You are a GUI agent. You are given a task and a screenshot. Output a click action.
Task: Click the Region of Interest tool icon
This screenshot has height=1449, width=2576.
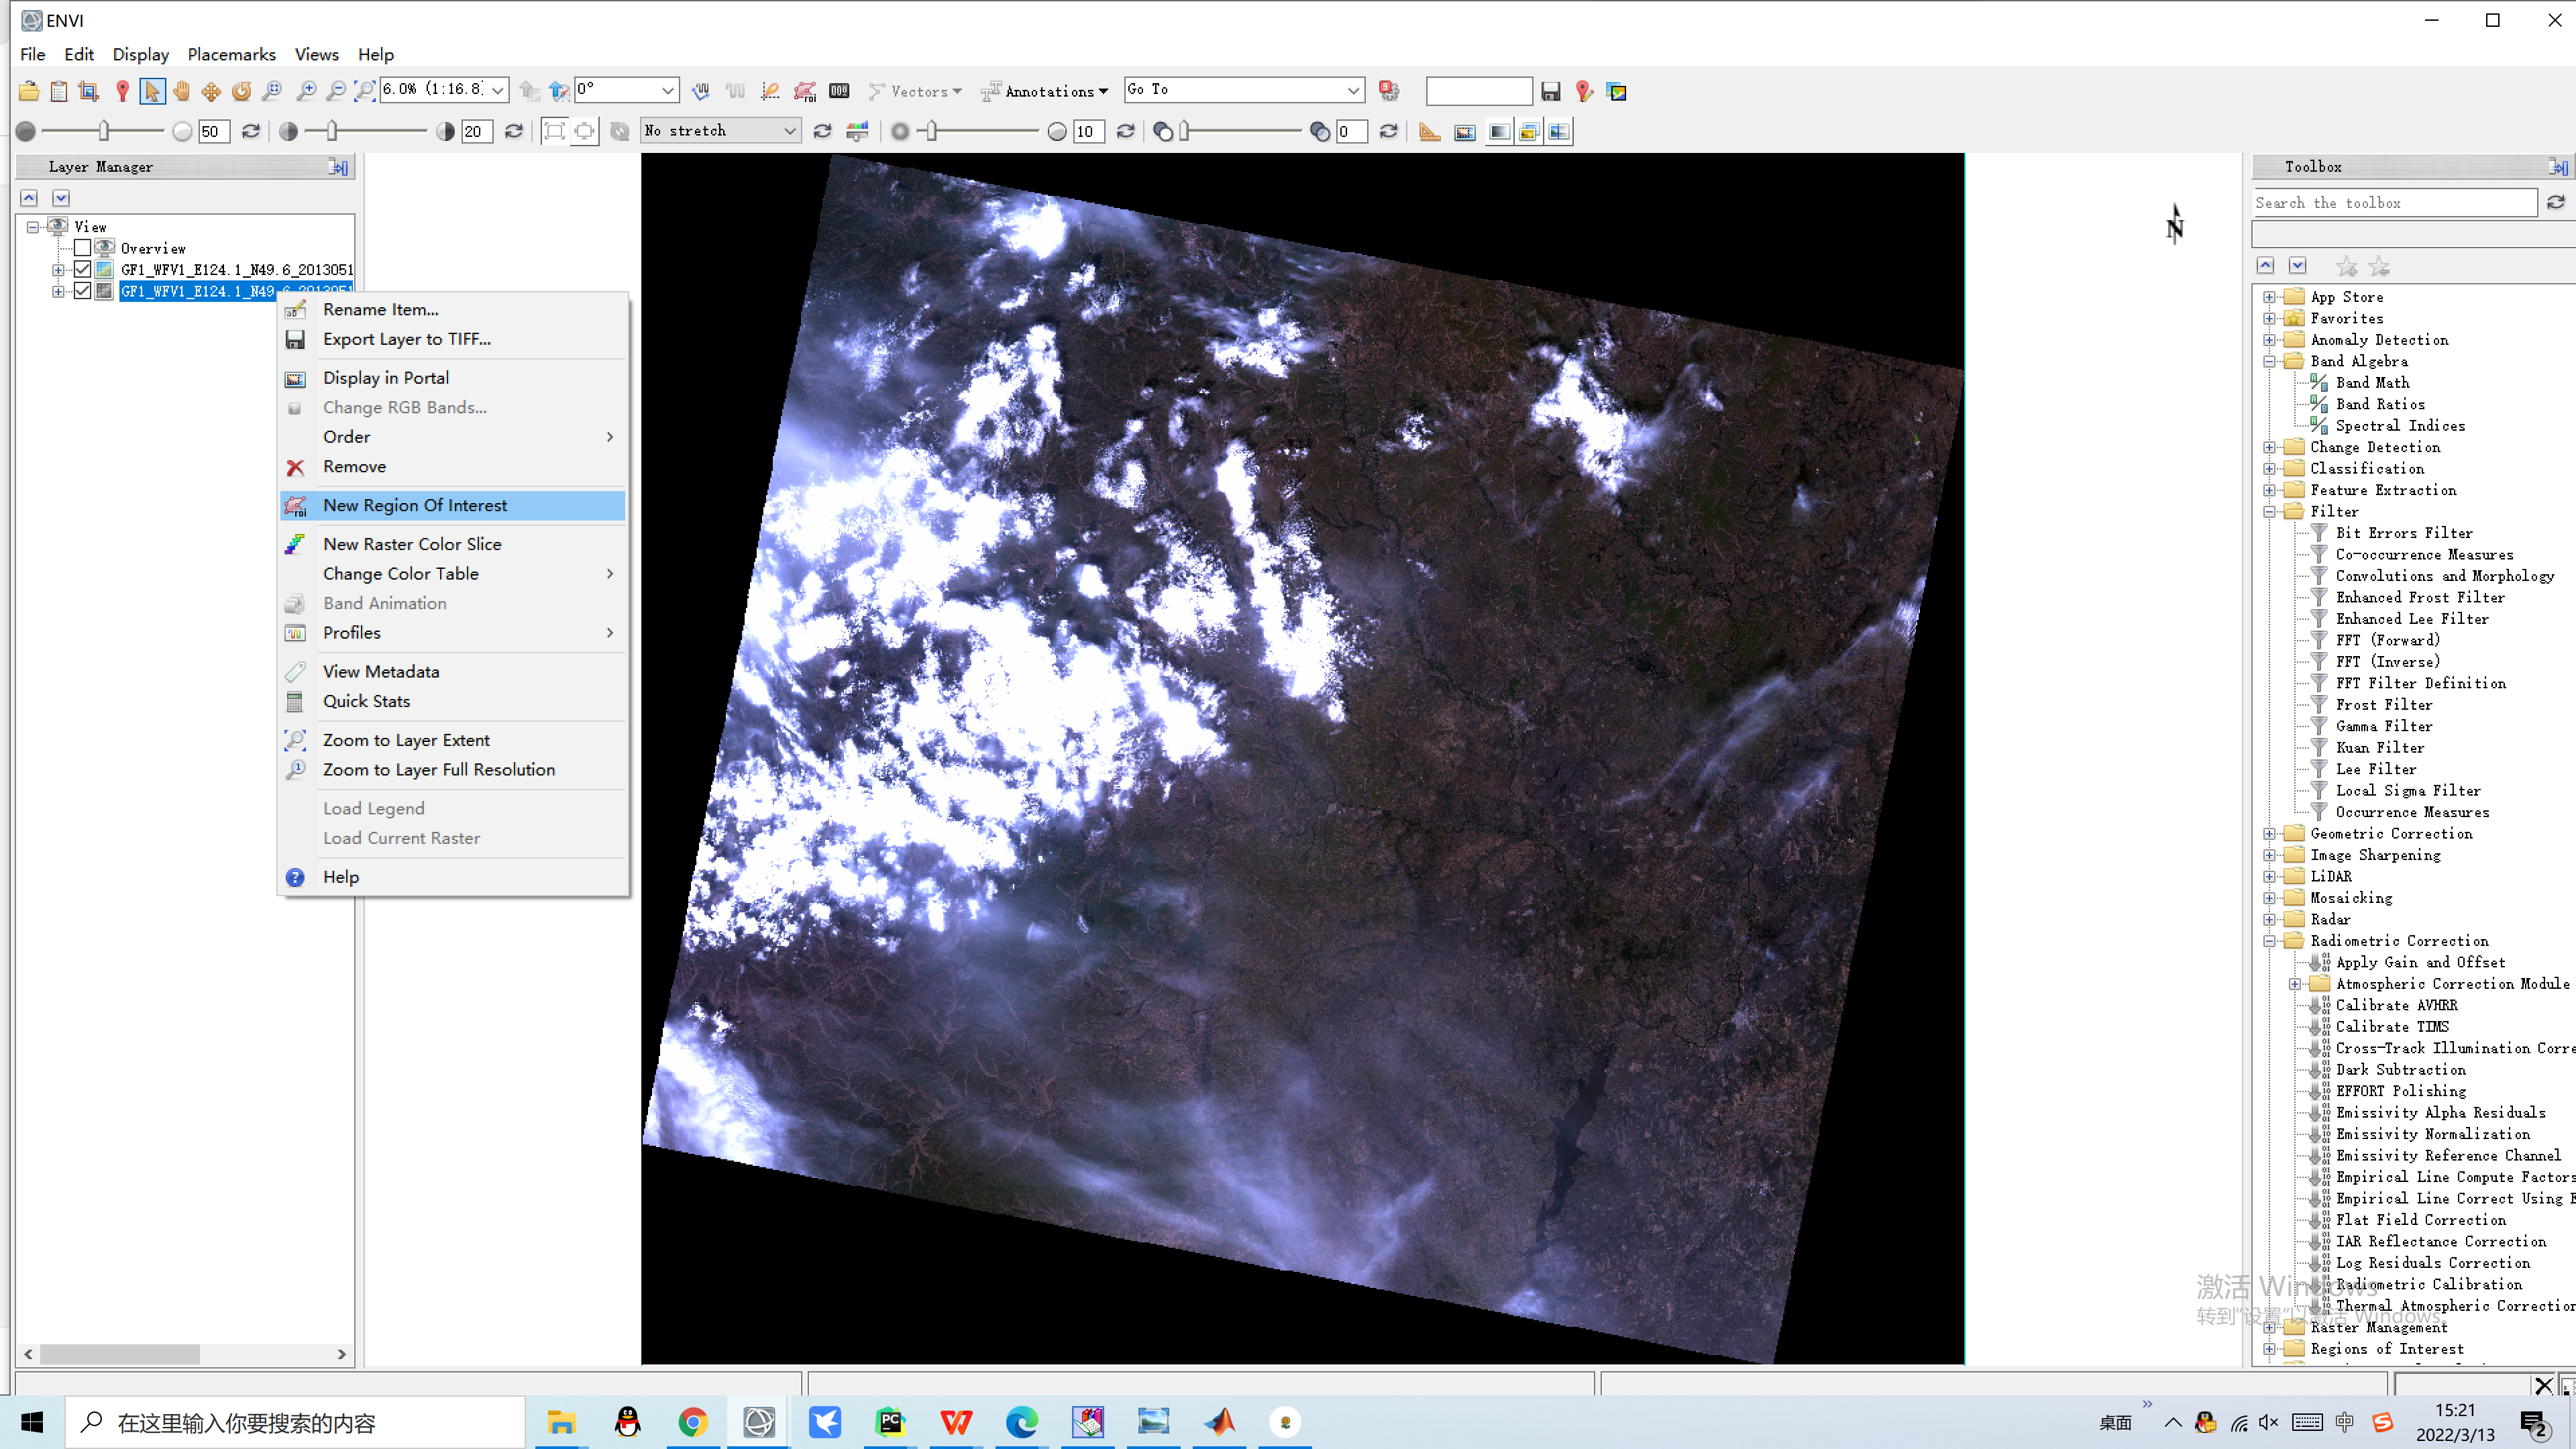[804, 91]
